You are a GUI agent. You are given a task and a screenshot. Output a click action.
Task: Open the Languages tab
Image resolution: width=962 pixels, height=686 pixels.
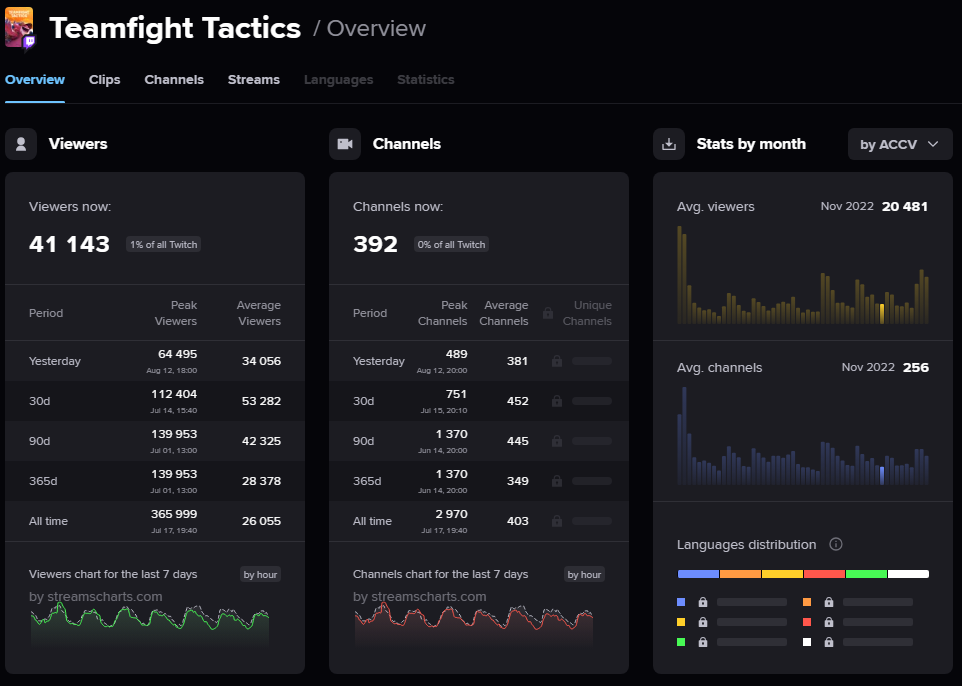(x=339, y=80)
